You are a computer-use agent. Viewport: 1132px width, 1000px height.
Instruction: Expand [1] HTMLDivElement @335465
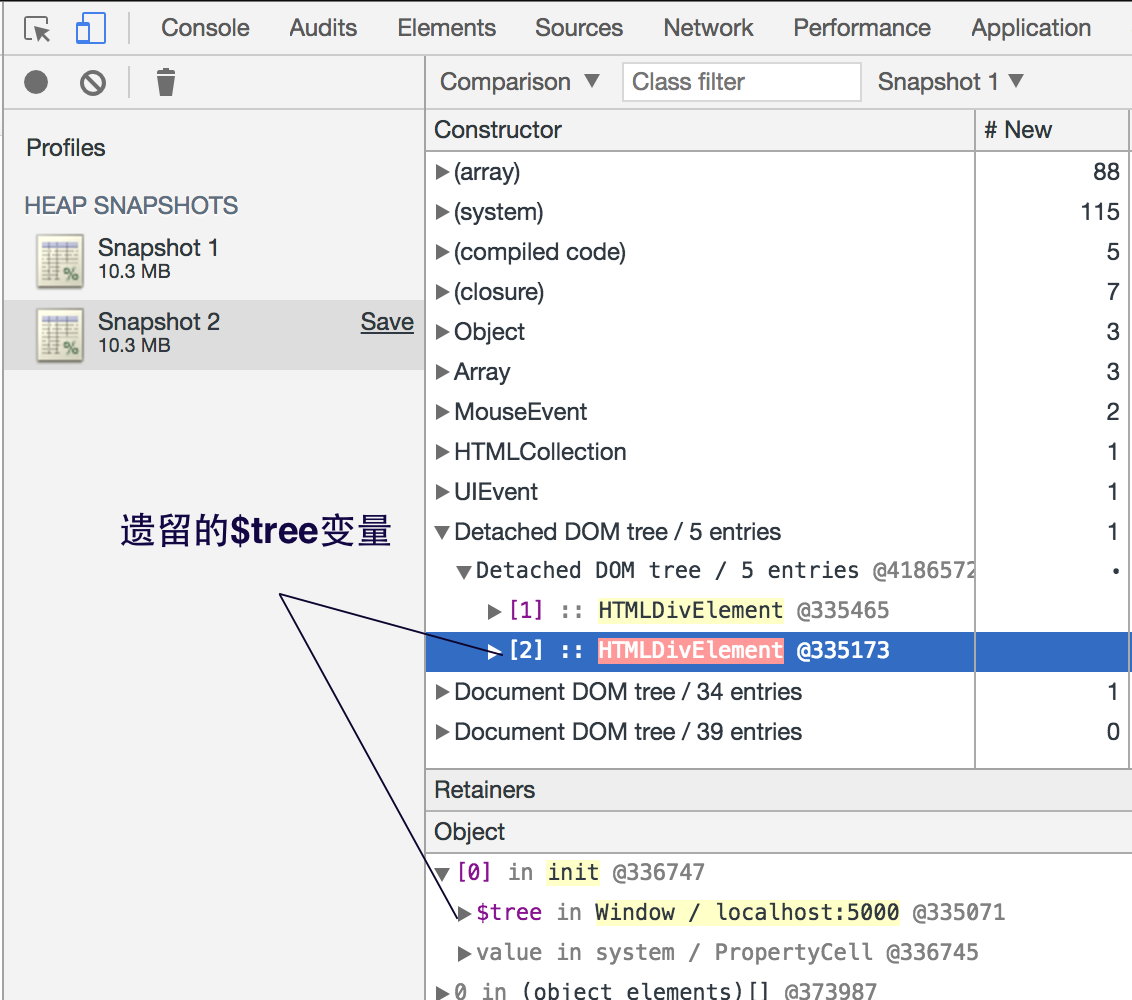coord(494,612)
